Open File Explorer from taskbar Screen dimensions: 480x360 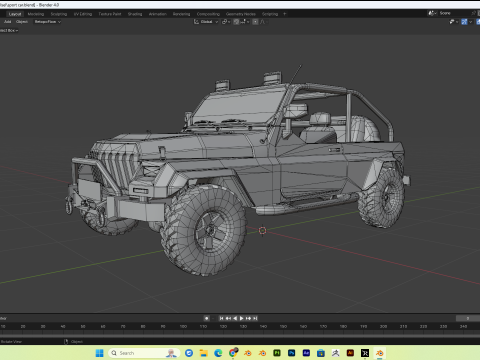point(204,353)
